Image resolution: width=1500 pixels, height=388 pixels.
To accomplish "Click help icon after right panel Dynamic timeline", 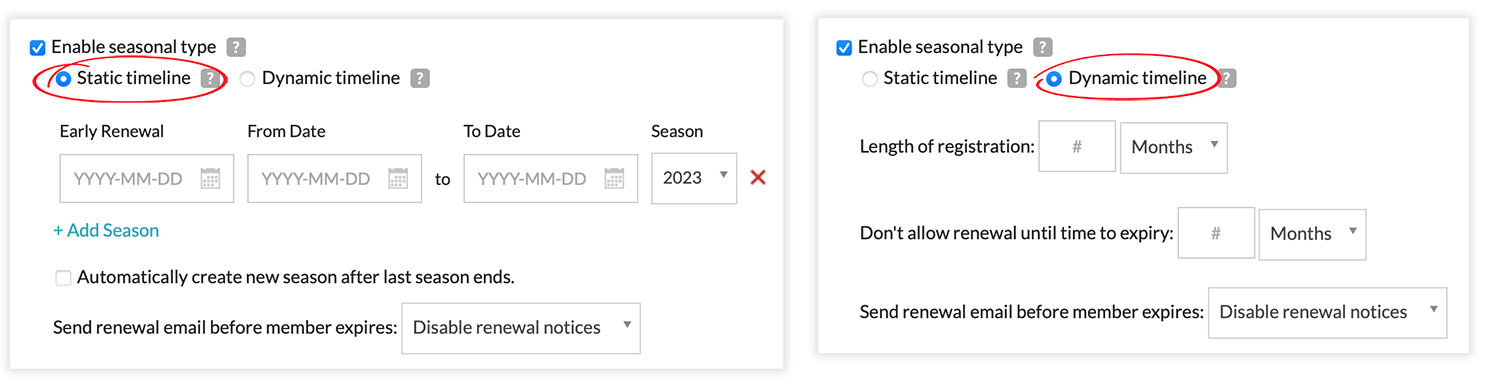I will pos(1228,78).
